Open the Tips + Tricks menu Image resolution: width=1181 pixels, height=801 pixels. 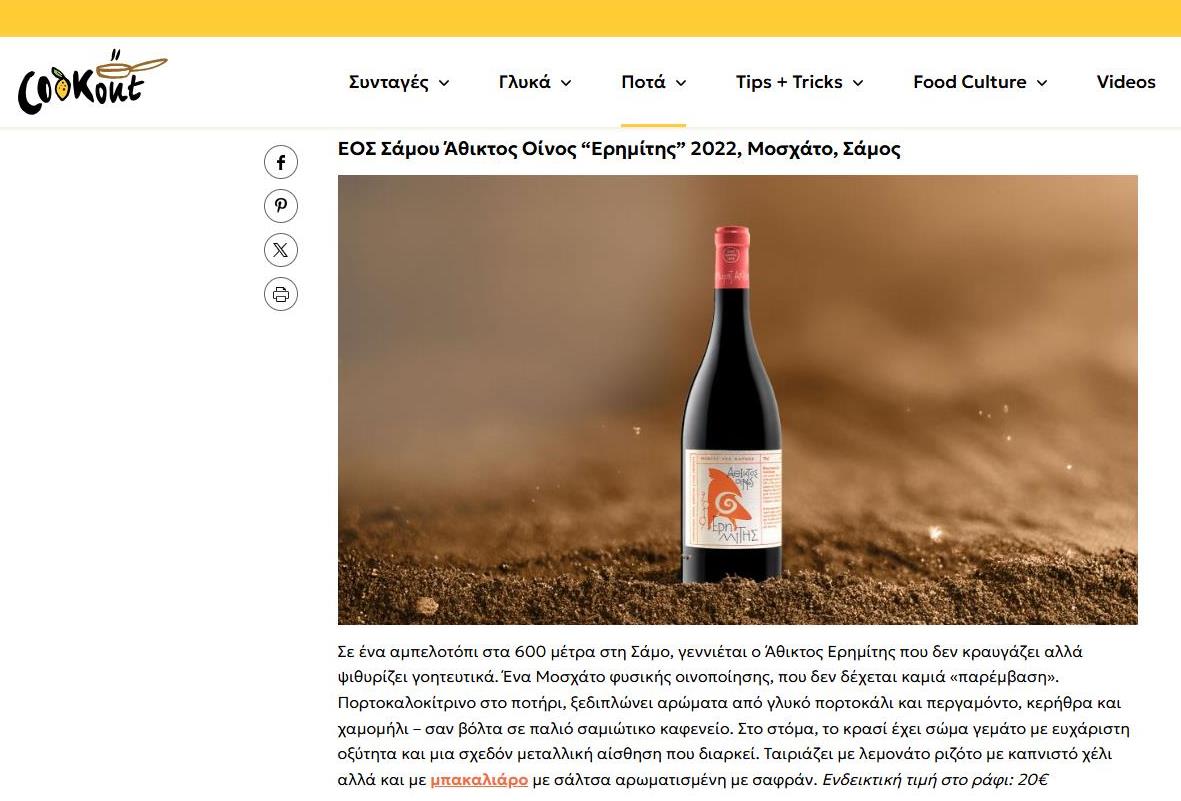pyautogui.click(x=789, y=82)
